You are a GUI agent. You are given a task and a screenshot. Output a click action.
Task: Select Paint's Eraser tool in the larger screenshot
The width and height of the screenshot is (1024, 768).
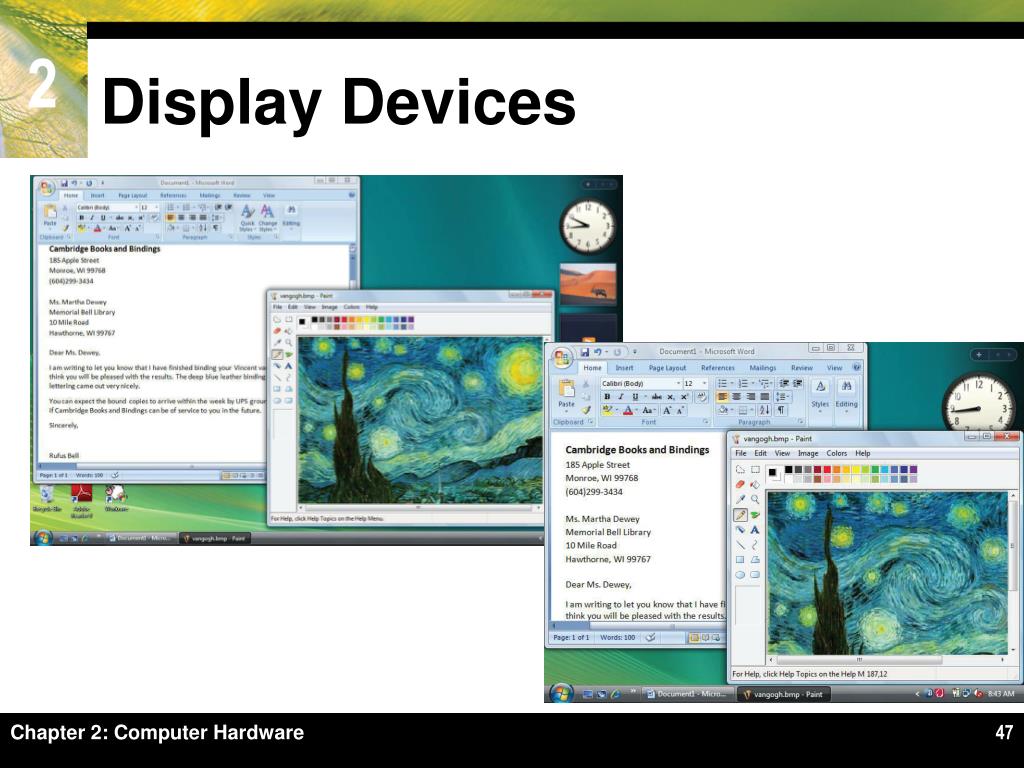tap(740, 484)
